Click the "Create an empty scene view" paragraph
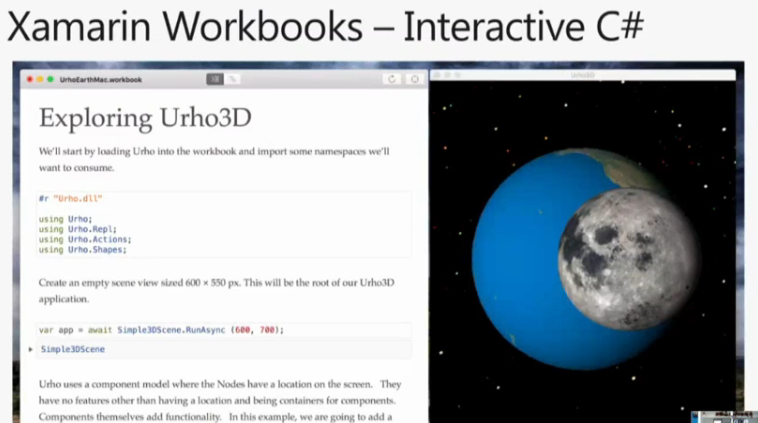 click(217, 291)
